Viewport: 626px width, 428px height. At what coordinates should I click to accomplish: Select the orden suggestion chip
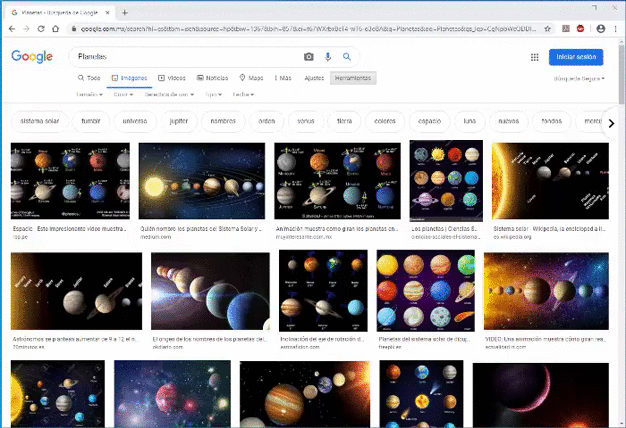(x=267, y=121)
